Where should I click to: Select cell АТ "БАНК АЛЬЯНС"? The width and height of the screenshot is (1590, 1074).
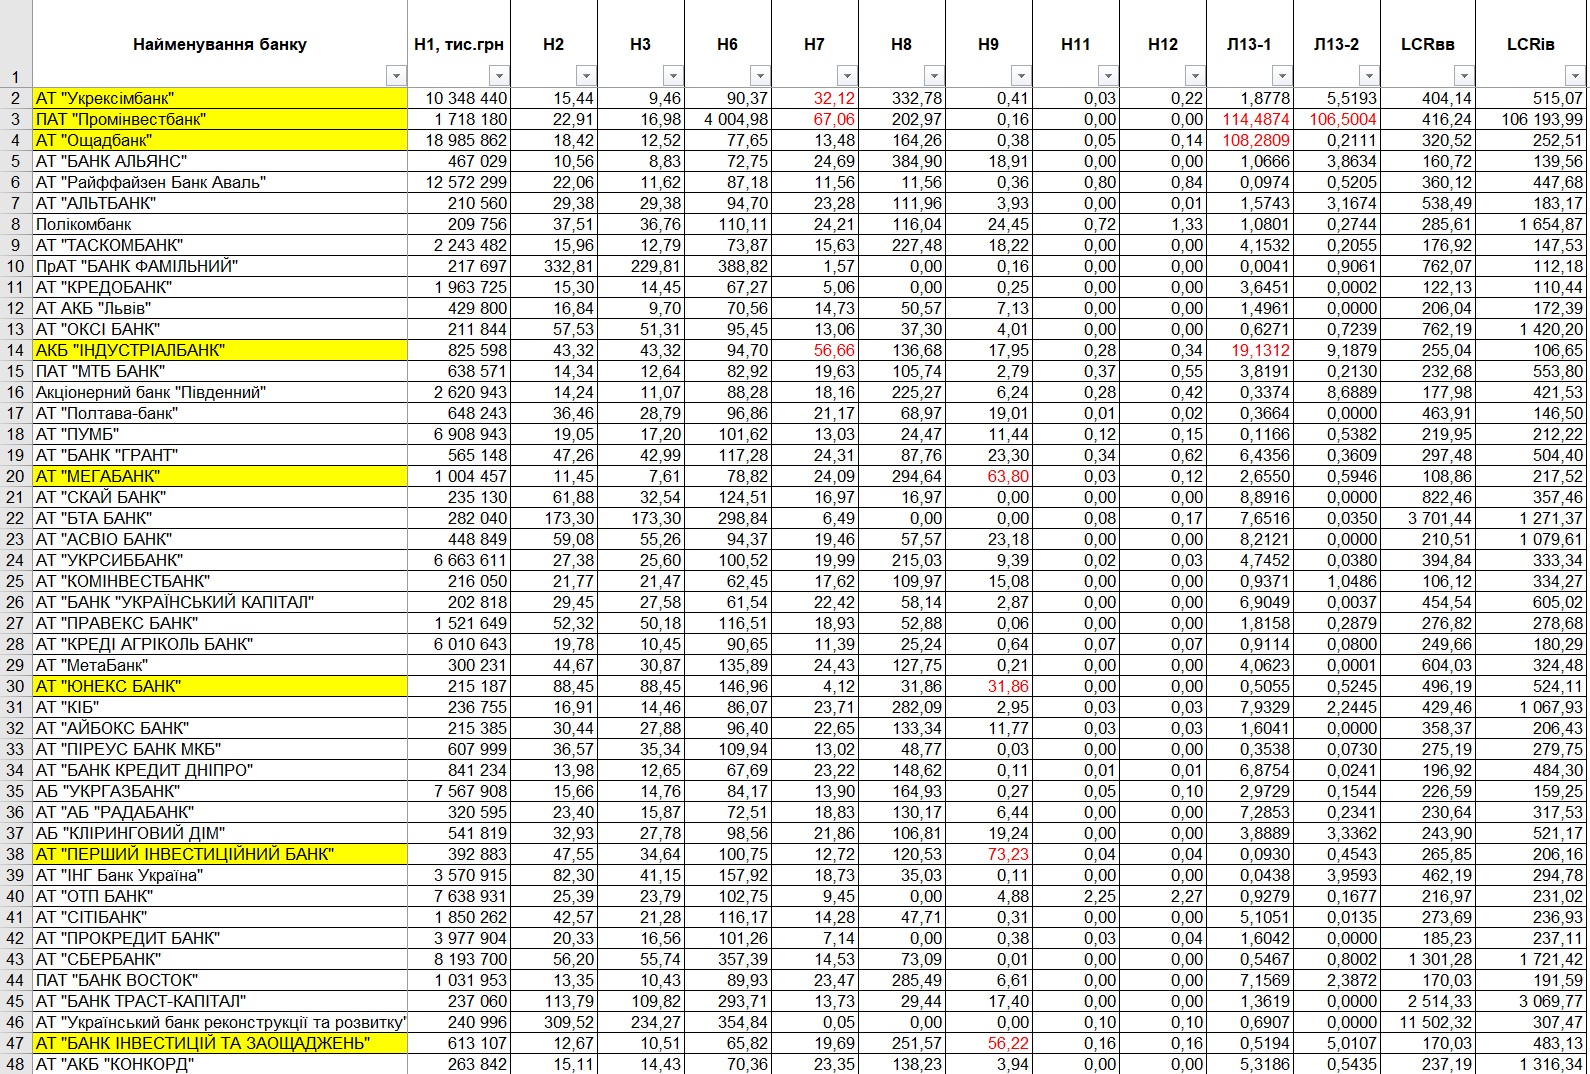pyautogui.click(x=220, y=161)
